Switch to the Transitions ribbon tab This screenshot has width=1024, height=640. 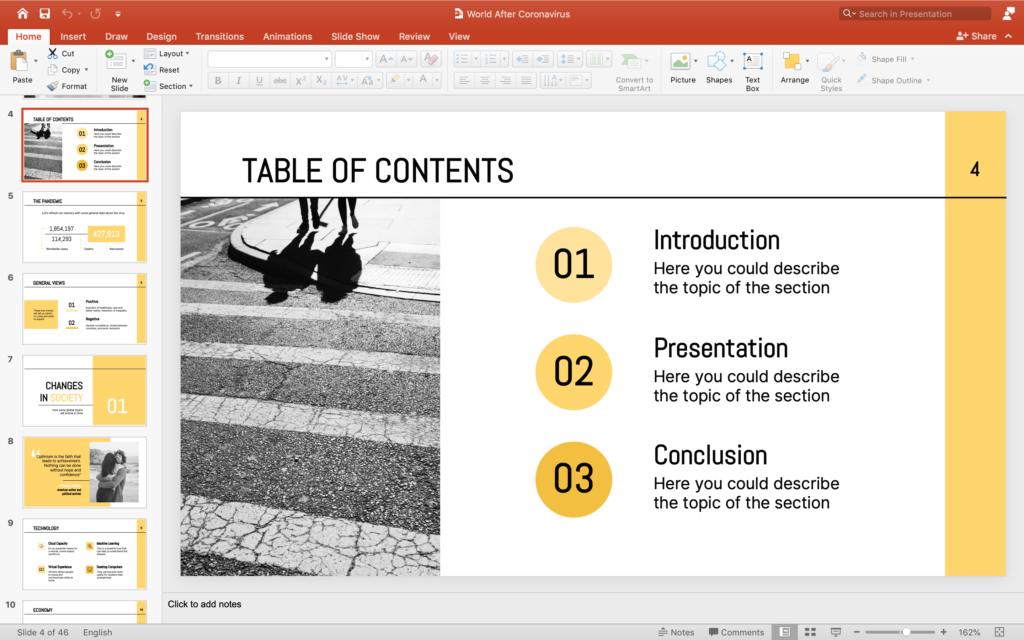coord(219,36)
